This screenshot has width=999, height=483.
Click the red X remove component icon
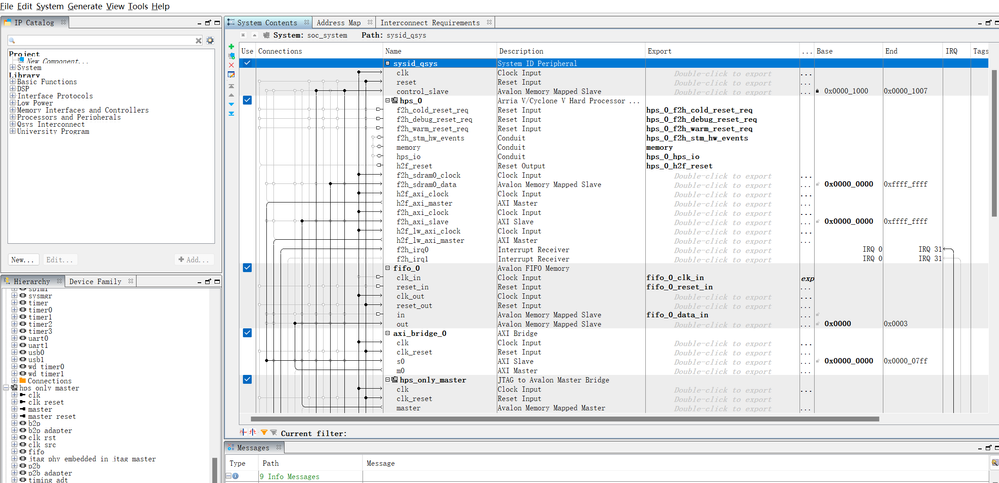[232, 63]
